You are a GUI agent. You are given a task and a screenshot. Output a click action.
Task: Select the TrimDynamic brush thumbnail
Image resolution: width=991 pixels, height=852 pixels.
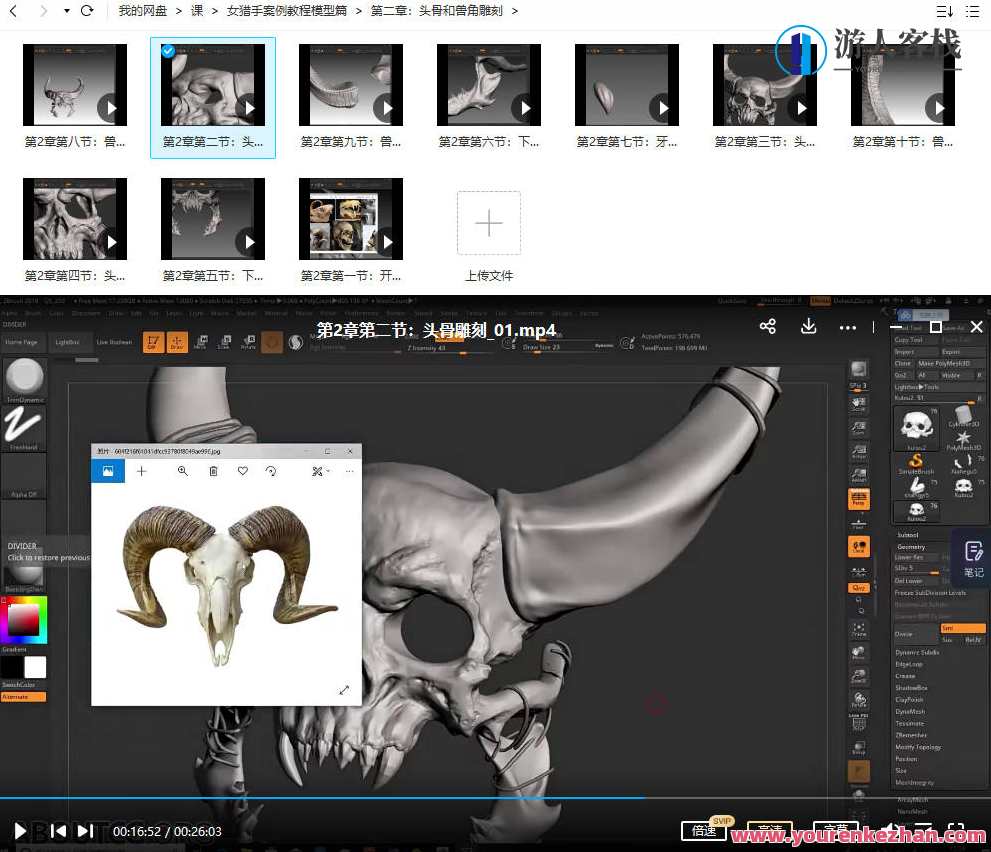click(x=24, y=378)
